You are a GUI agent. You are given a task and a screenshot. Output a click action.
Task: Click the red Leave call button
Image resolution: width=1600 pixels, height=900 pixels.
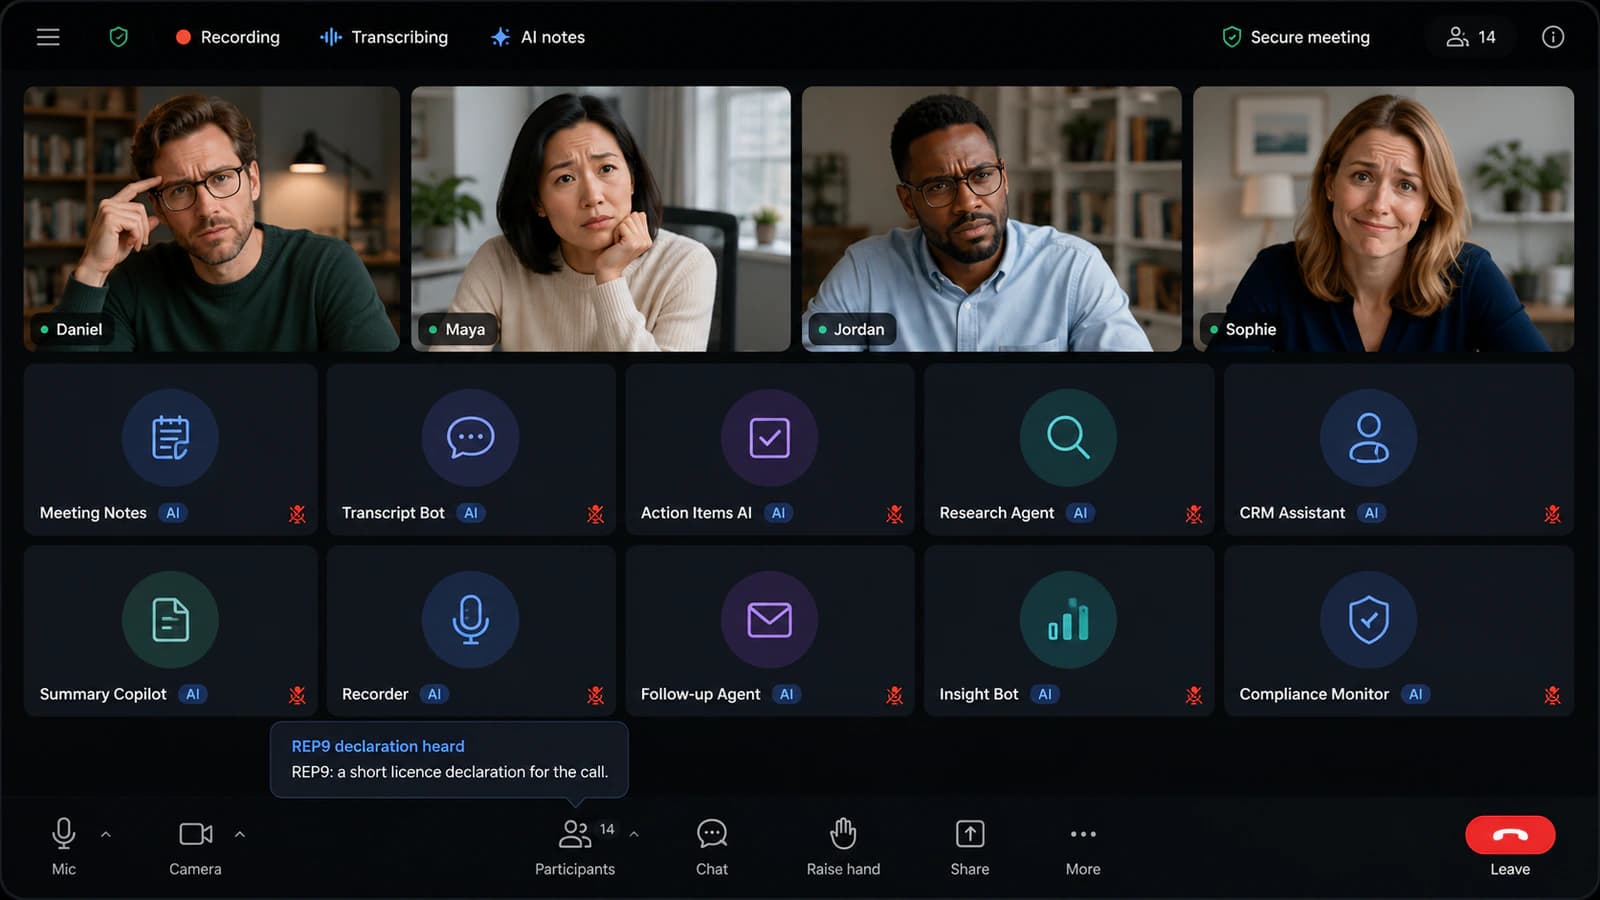pos(1510,835)
